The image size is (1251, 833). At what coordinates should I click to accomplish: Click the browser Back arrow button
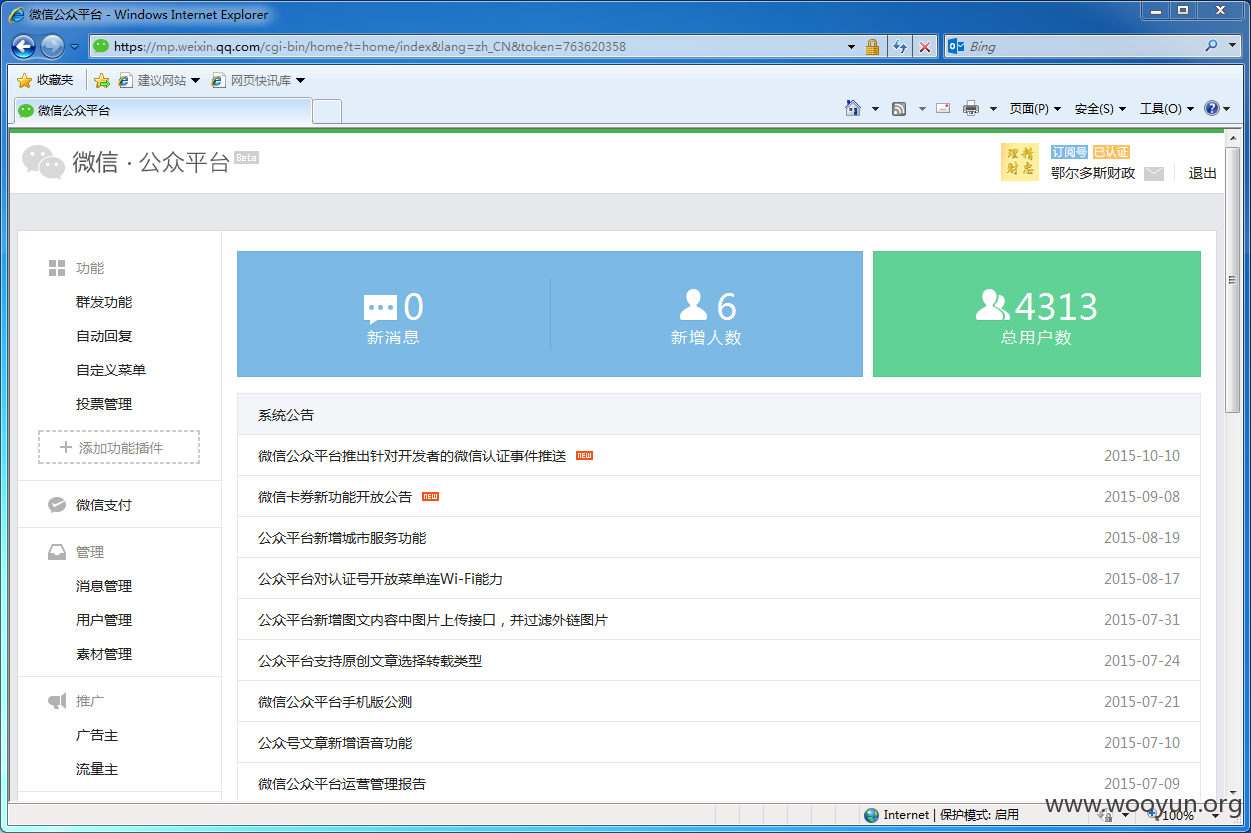[x=24, y=46]
